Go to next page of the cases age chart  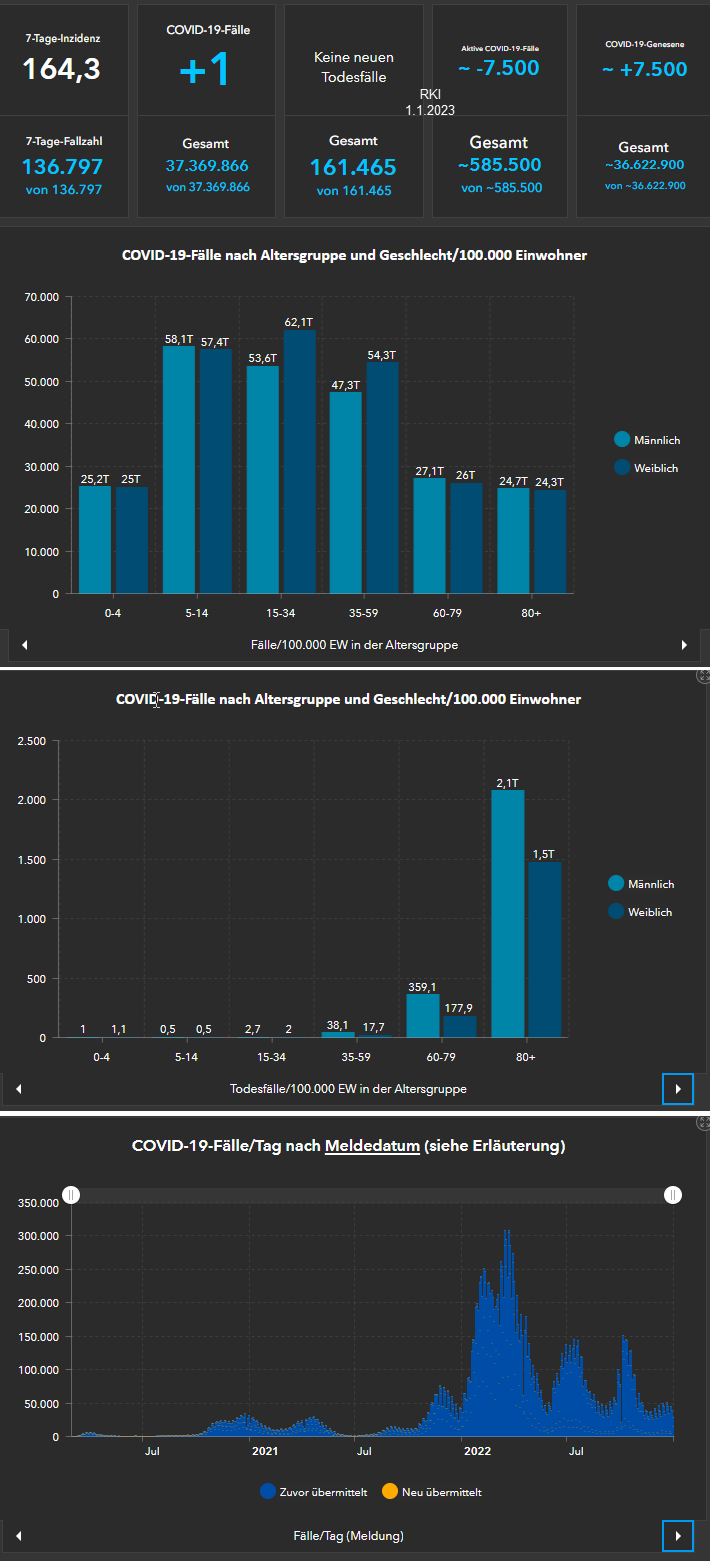pos(684,645)
